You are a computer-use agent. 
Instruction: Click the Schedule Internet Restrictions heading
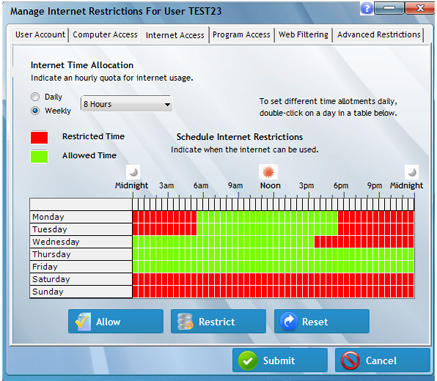pyautogui.click(x=240, y=137)
